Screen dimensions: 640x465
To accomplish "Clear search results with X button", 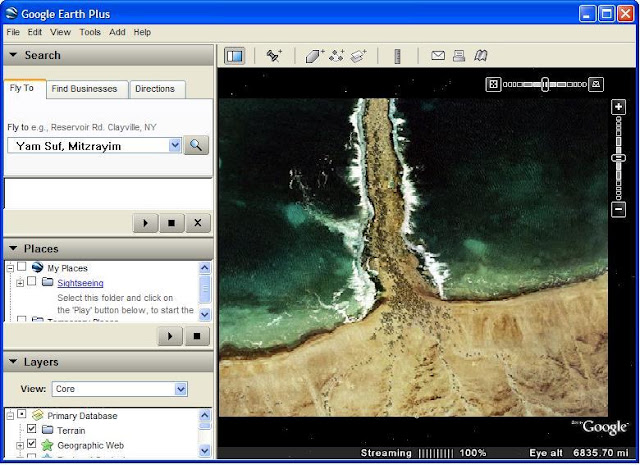I will coord(198,223).
